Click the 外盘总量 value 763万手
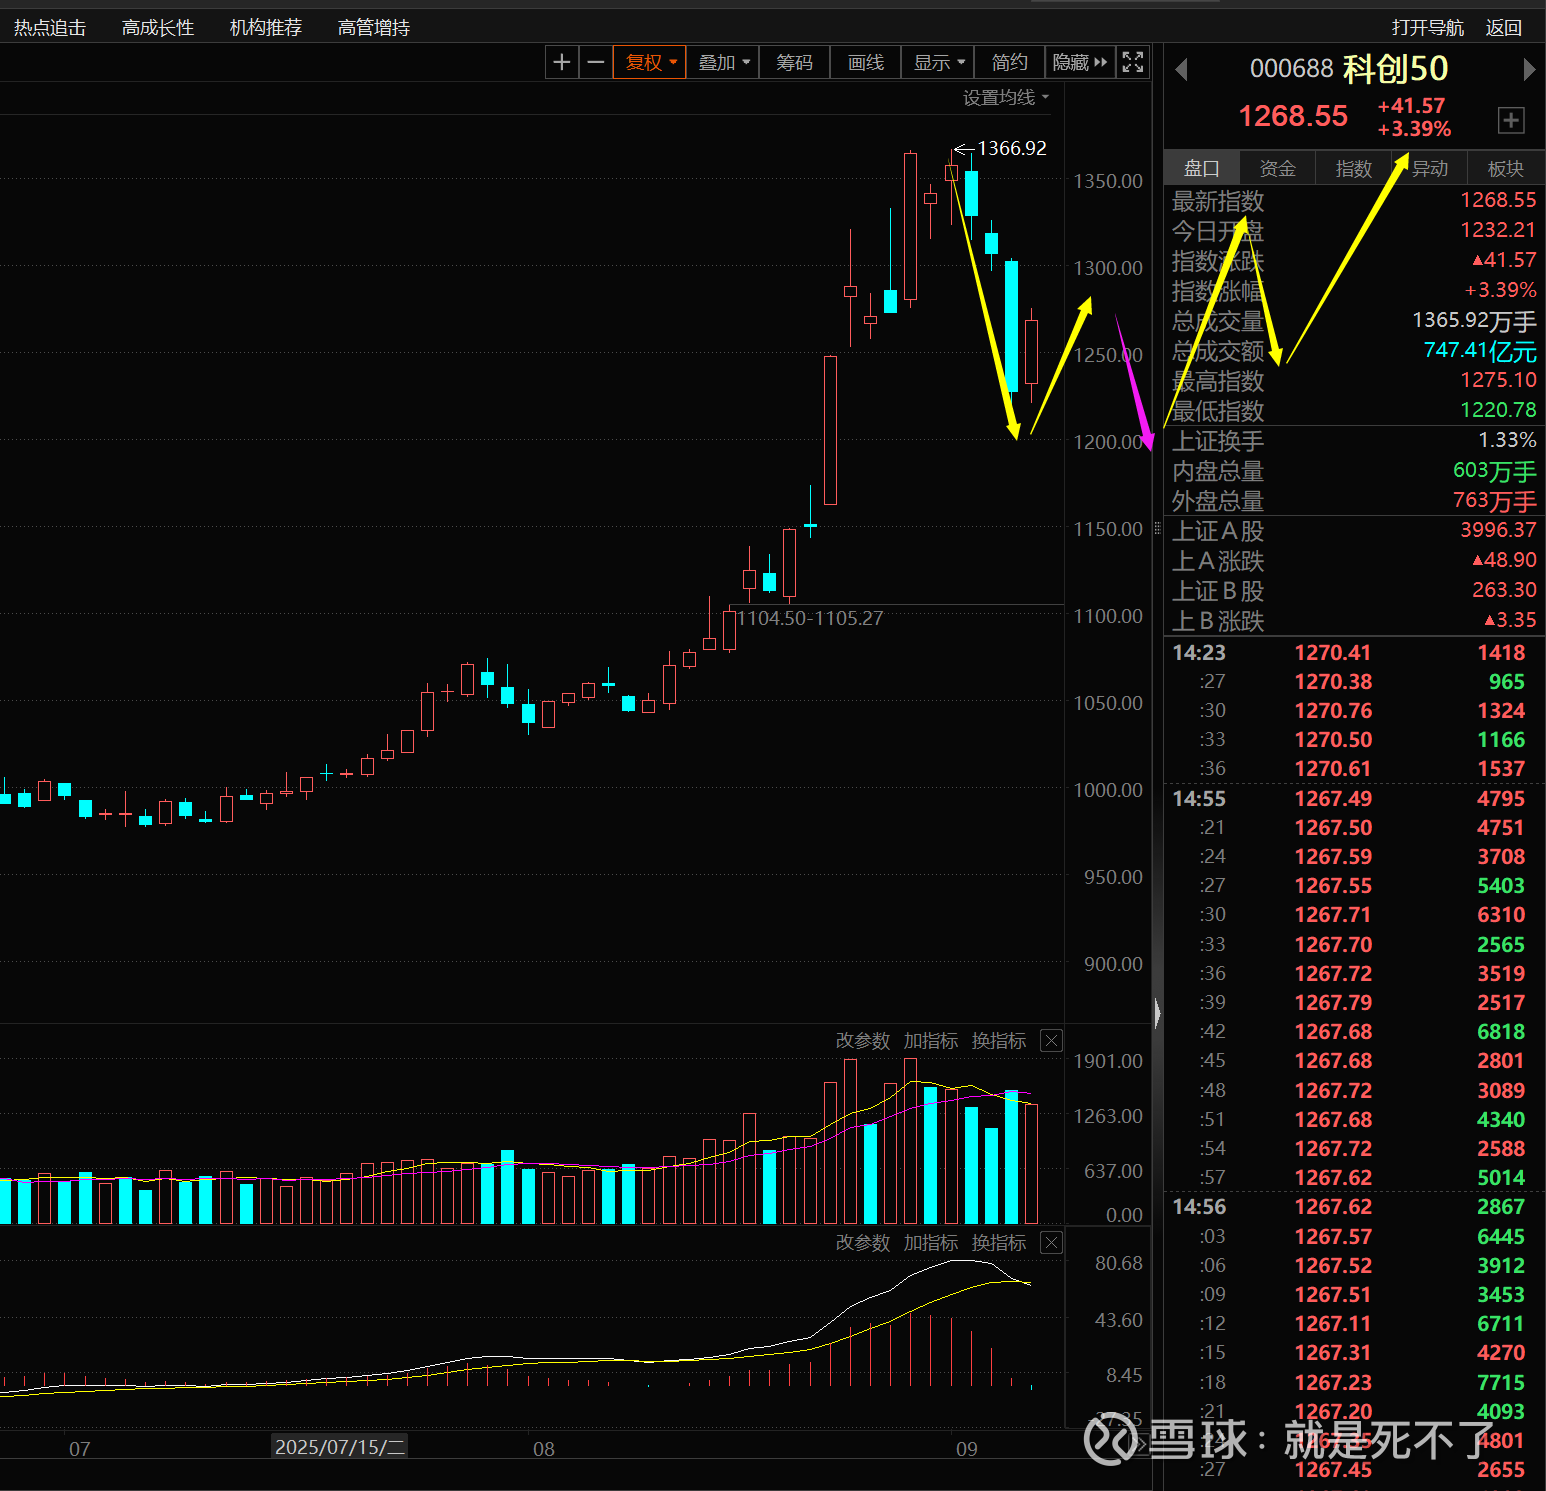1546x1491 pixels. 1495,501
